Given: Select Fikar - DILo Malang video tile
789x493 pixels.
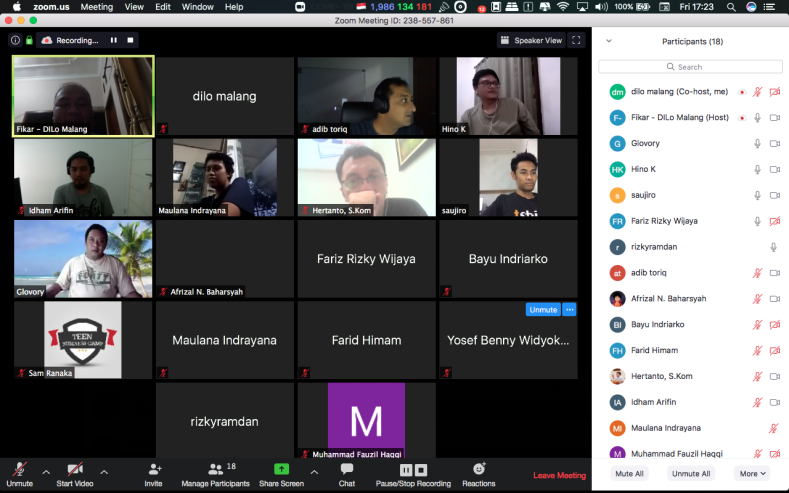Looking at the screenshot, I should pyautogui.click(x=83, y=96).
